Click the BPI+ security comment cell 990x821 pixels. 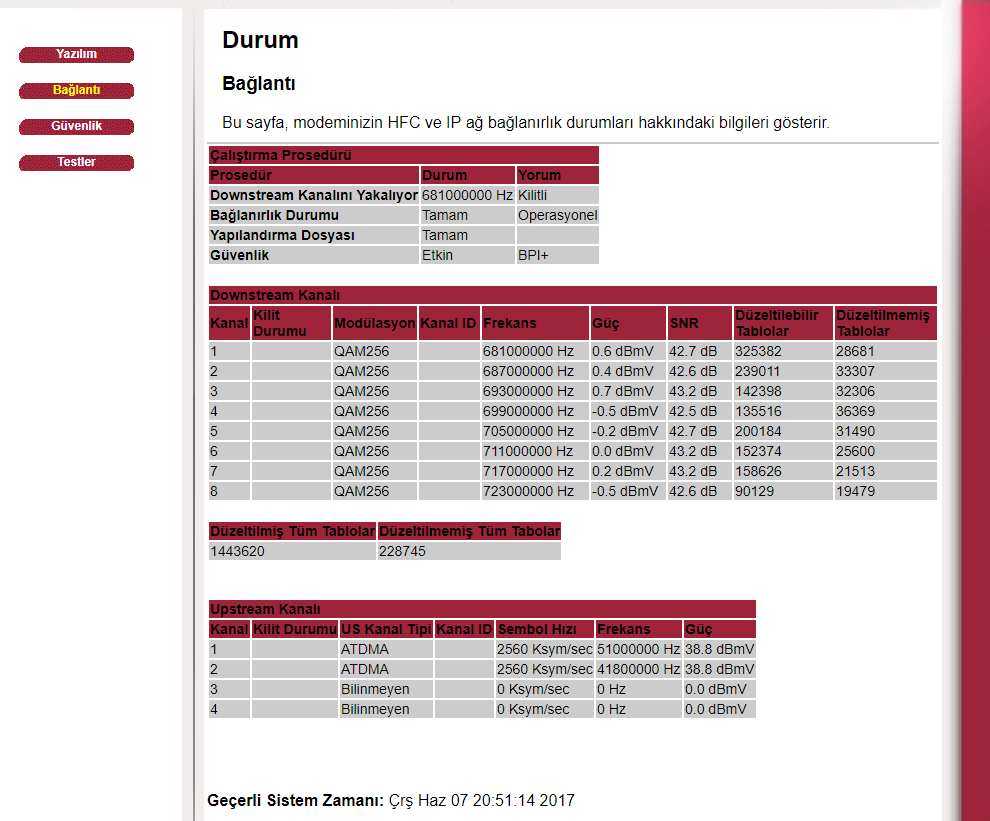coord(535,255)
